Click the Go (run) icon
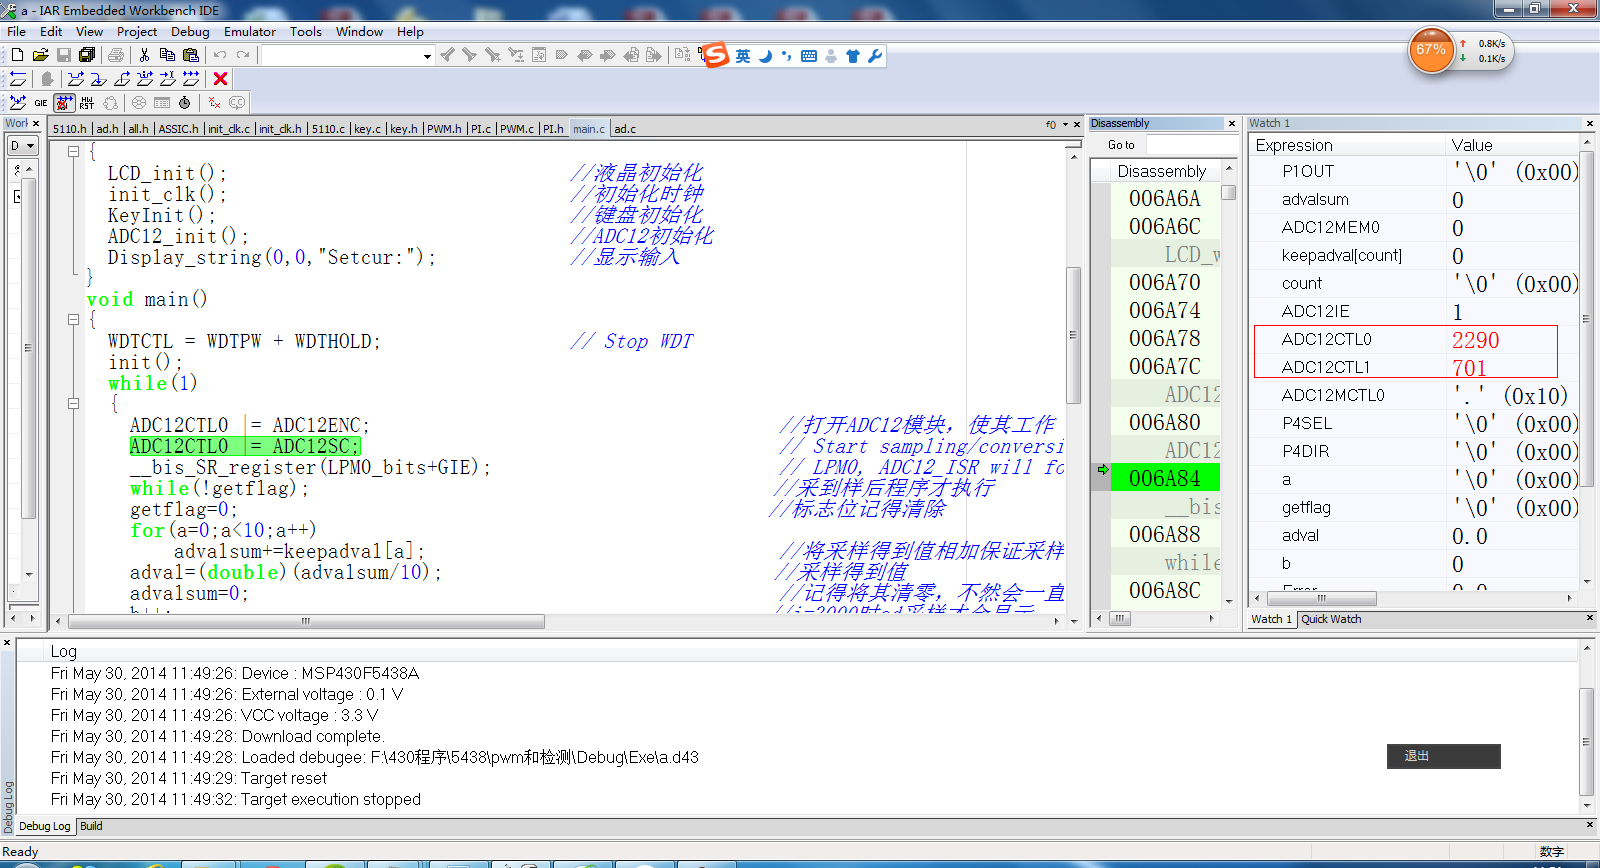 click(191, 79)
